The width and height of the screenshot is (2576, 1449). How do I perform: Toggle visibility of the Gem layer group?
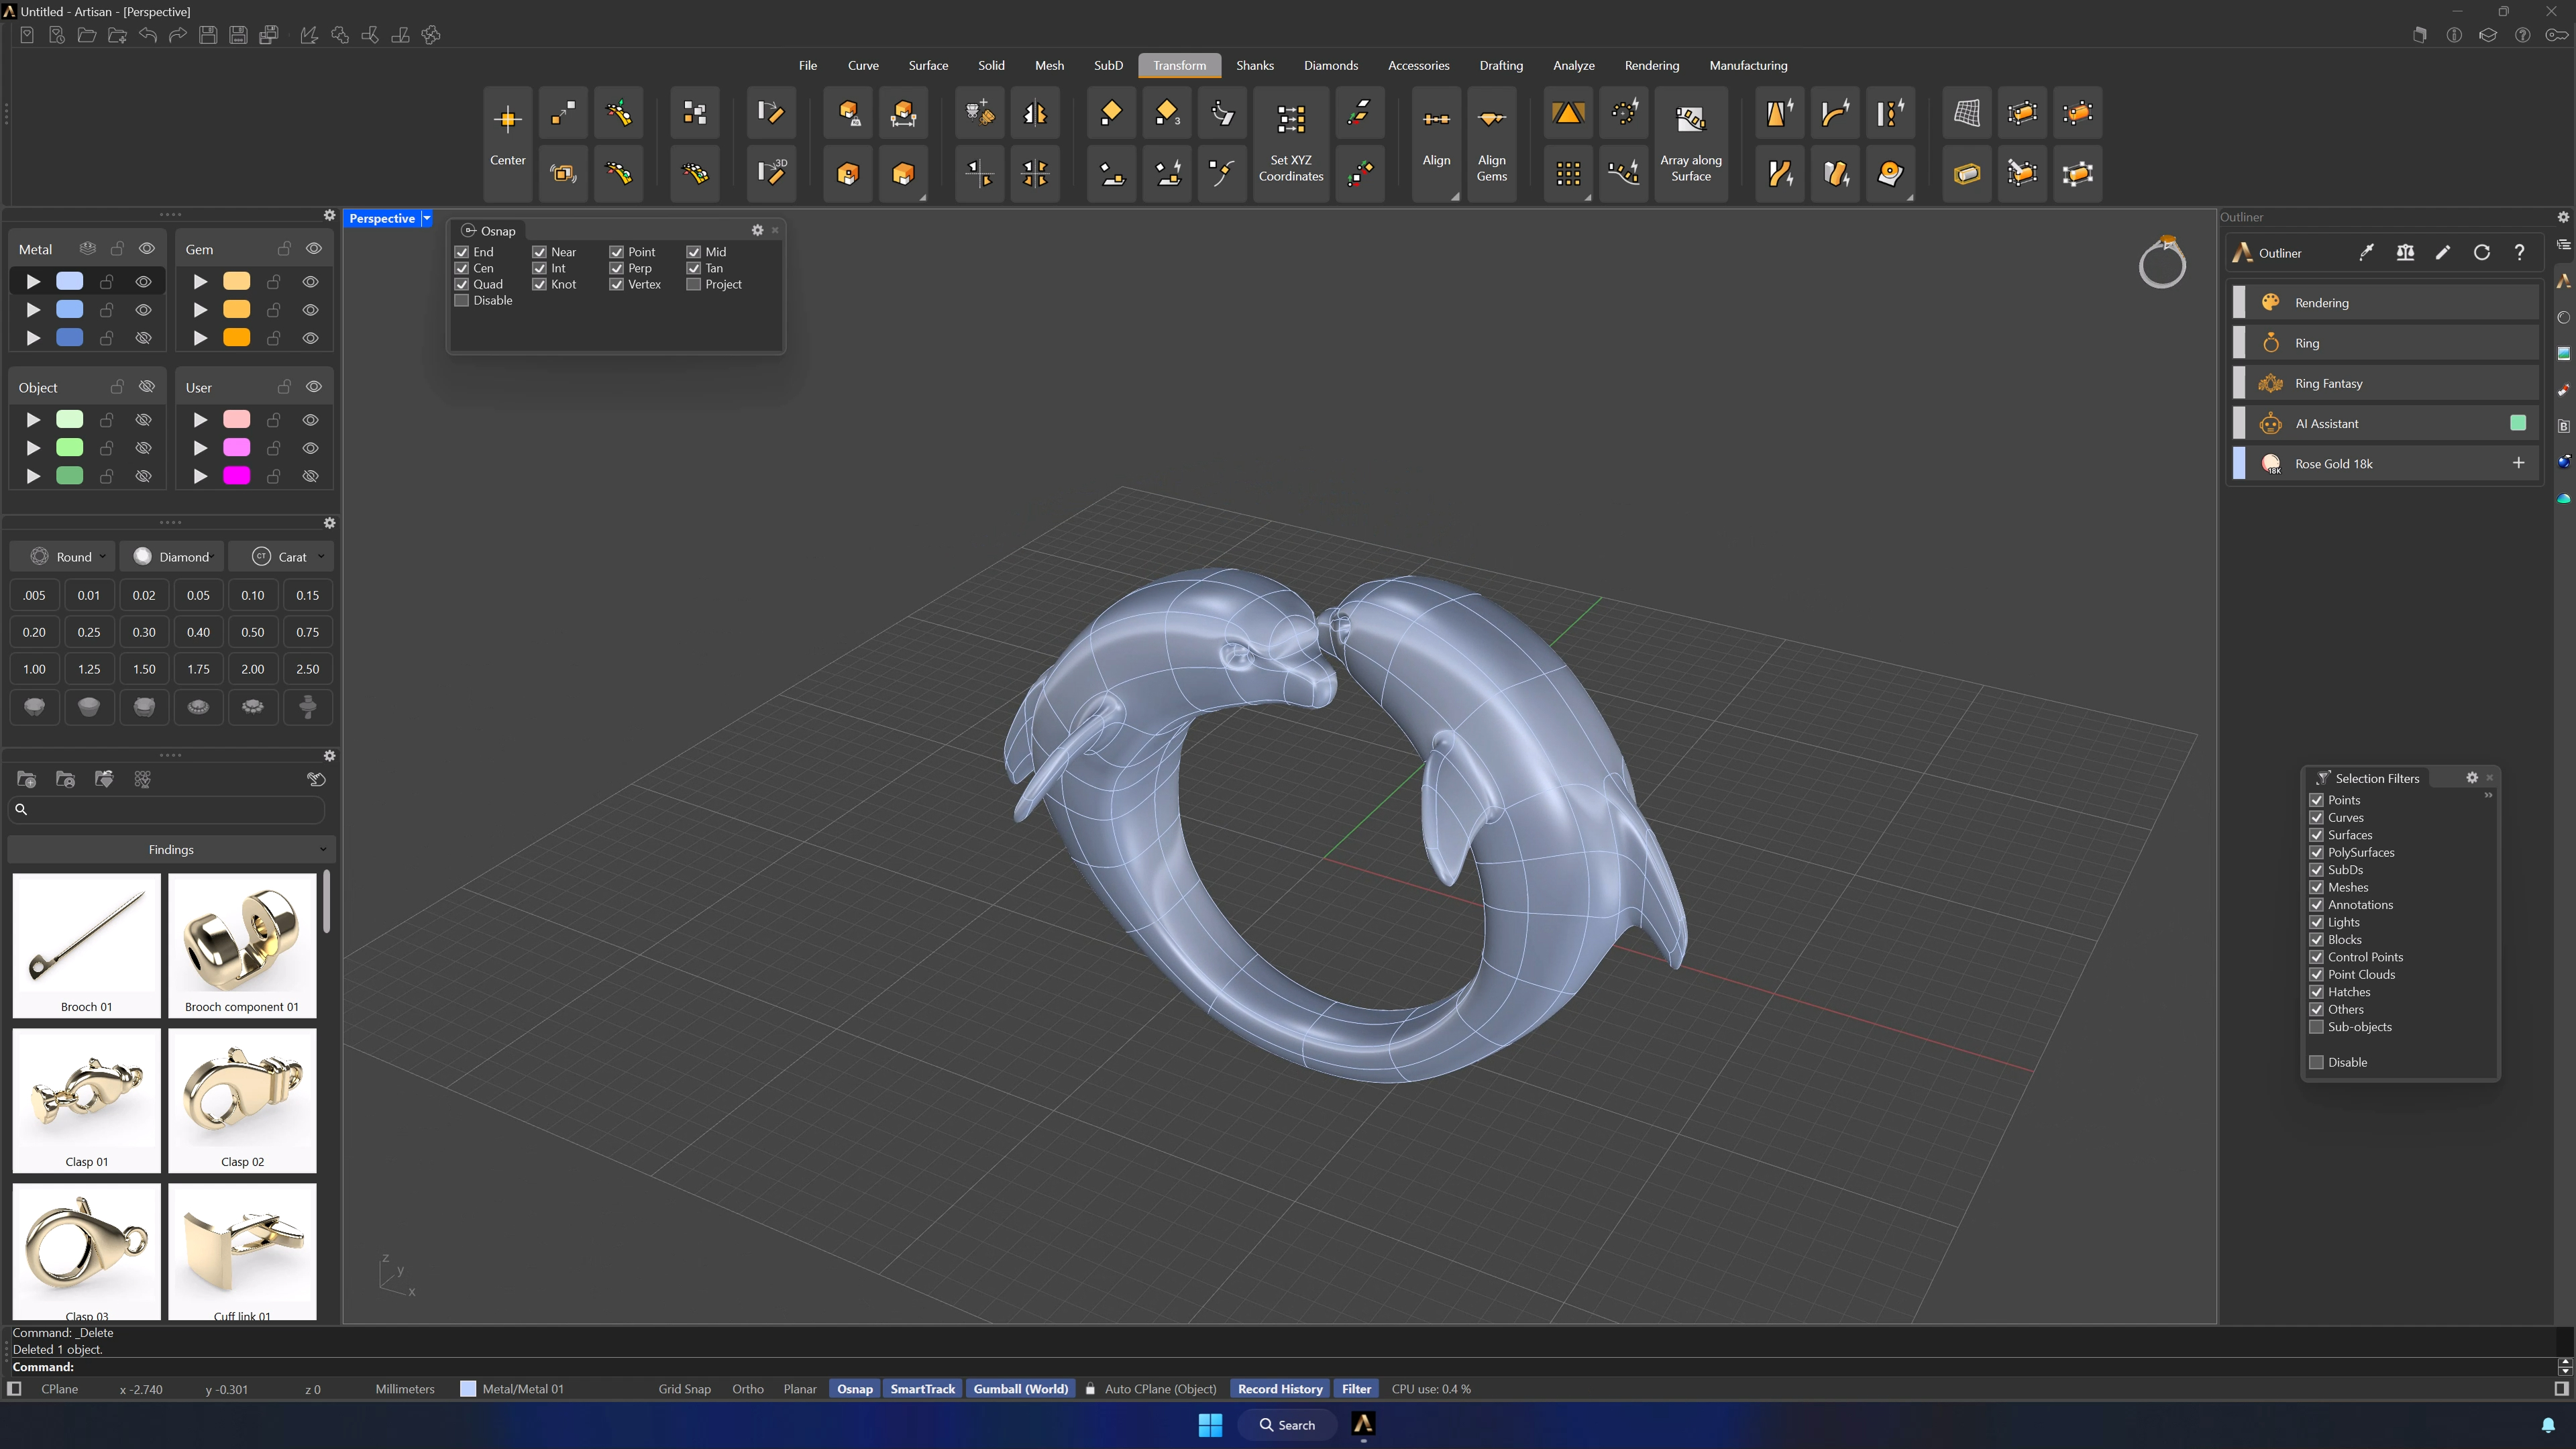314,248
